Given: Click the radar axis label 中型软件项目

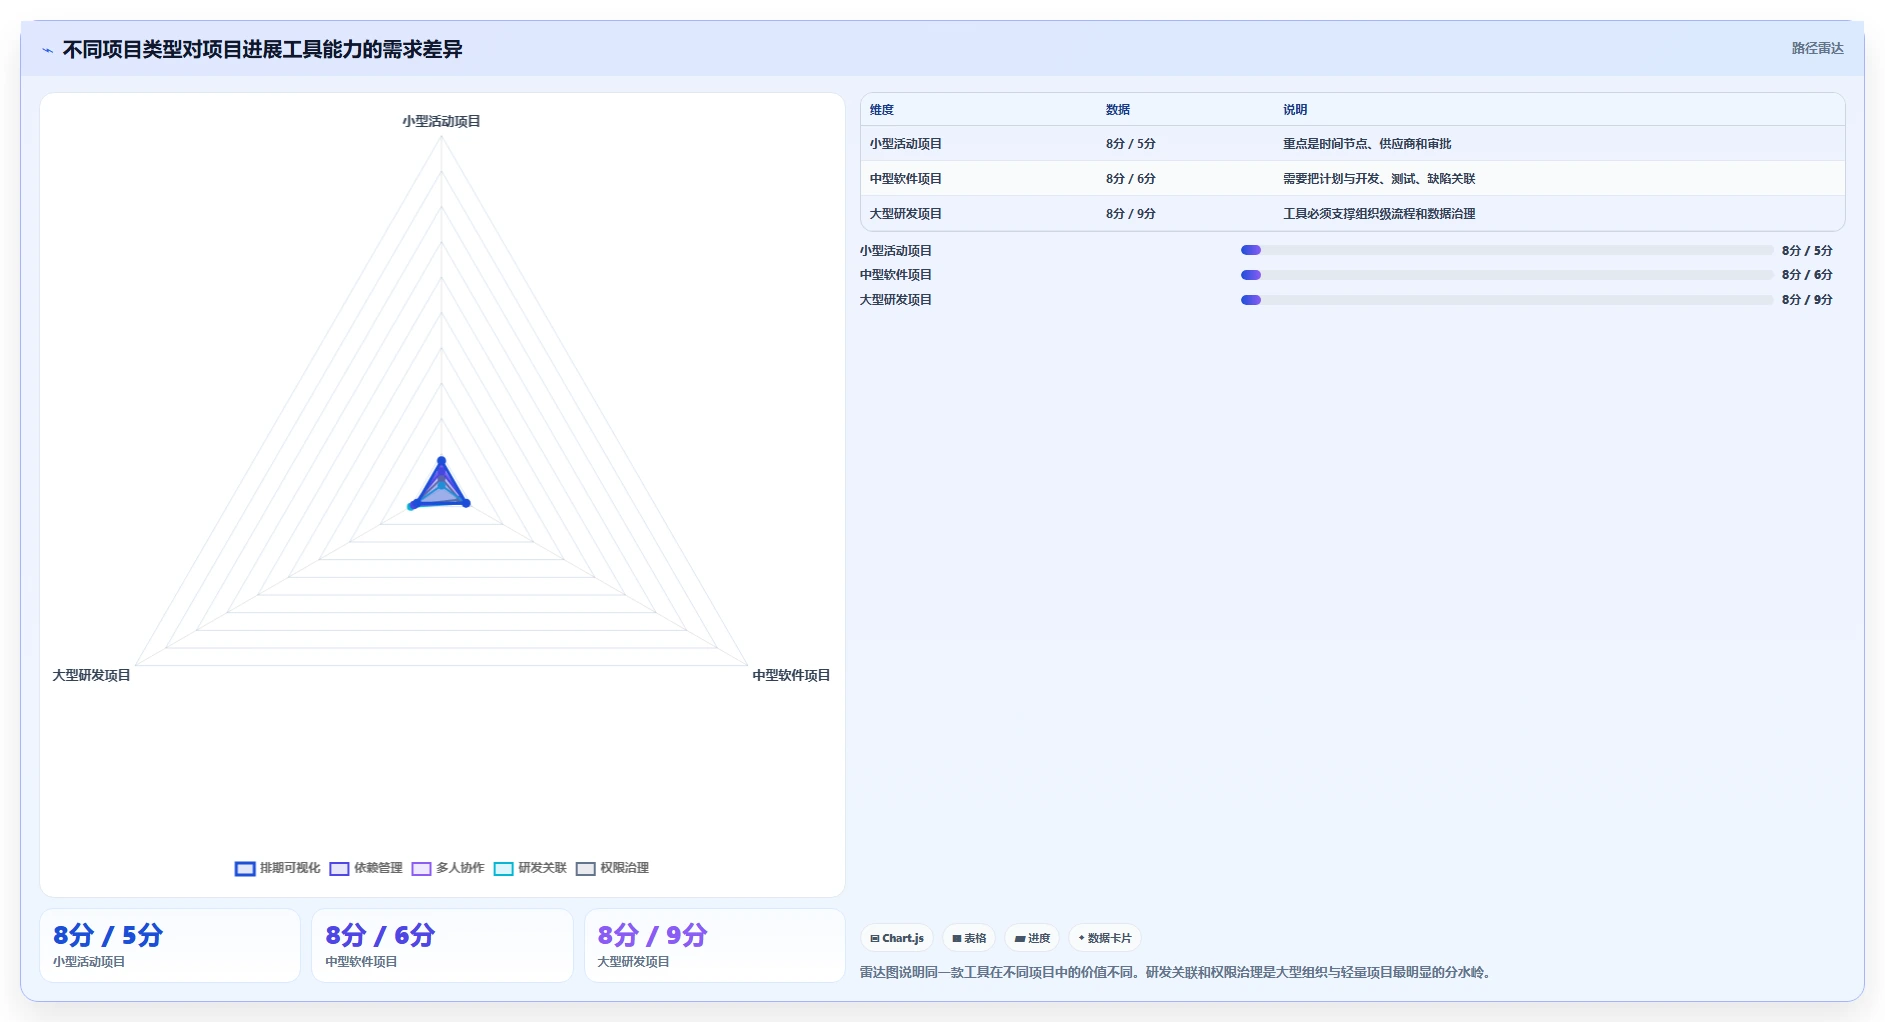Looking at the screenshot, I should 791,676.
